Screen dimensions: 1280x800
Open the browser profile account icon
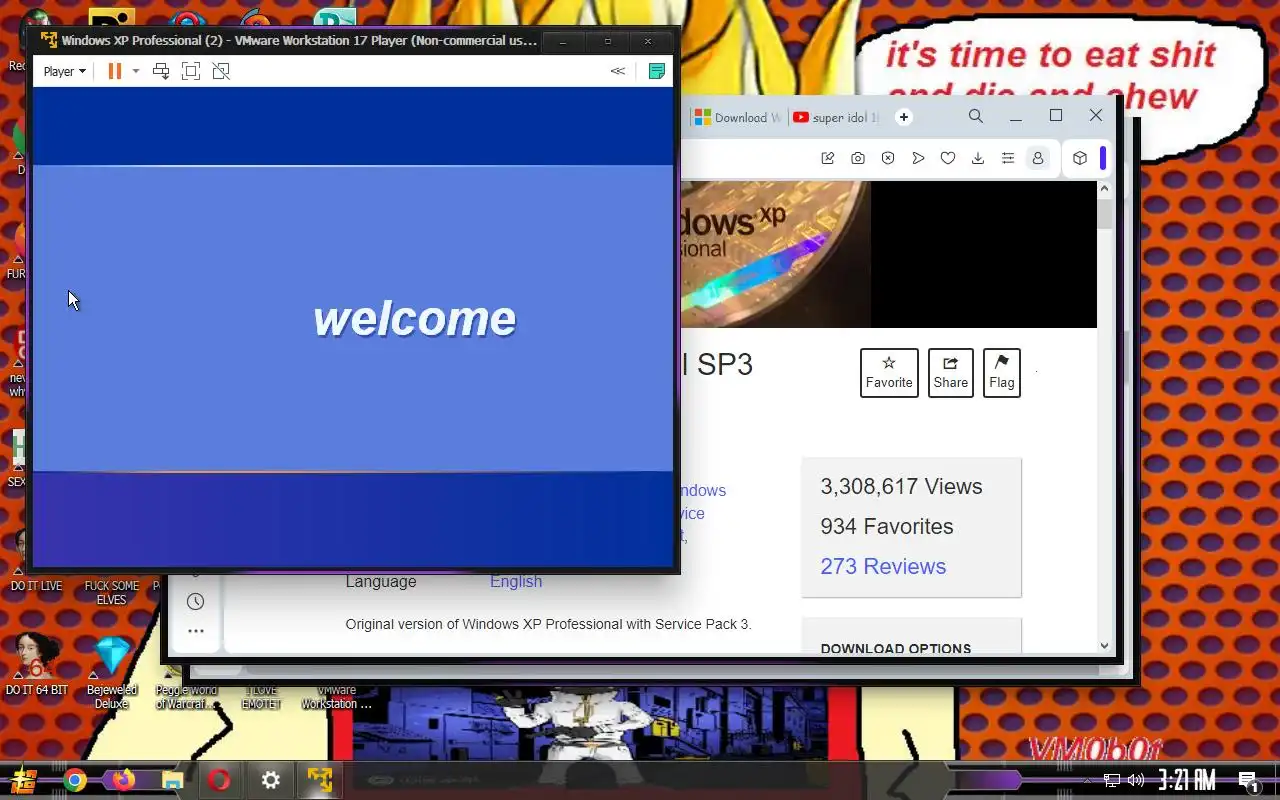click(x=1038, y=158)
